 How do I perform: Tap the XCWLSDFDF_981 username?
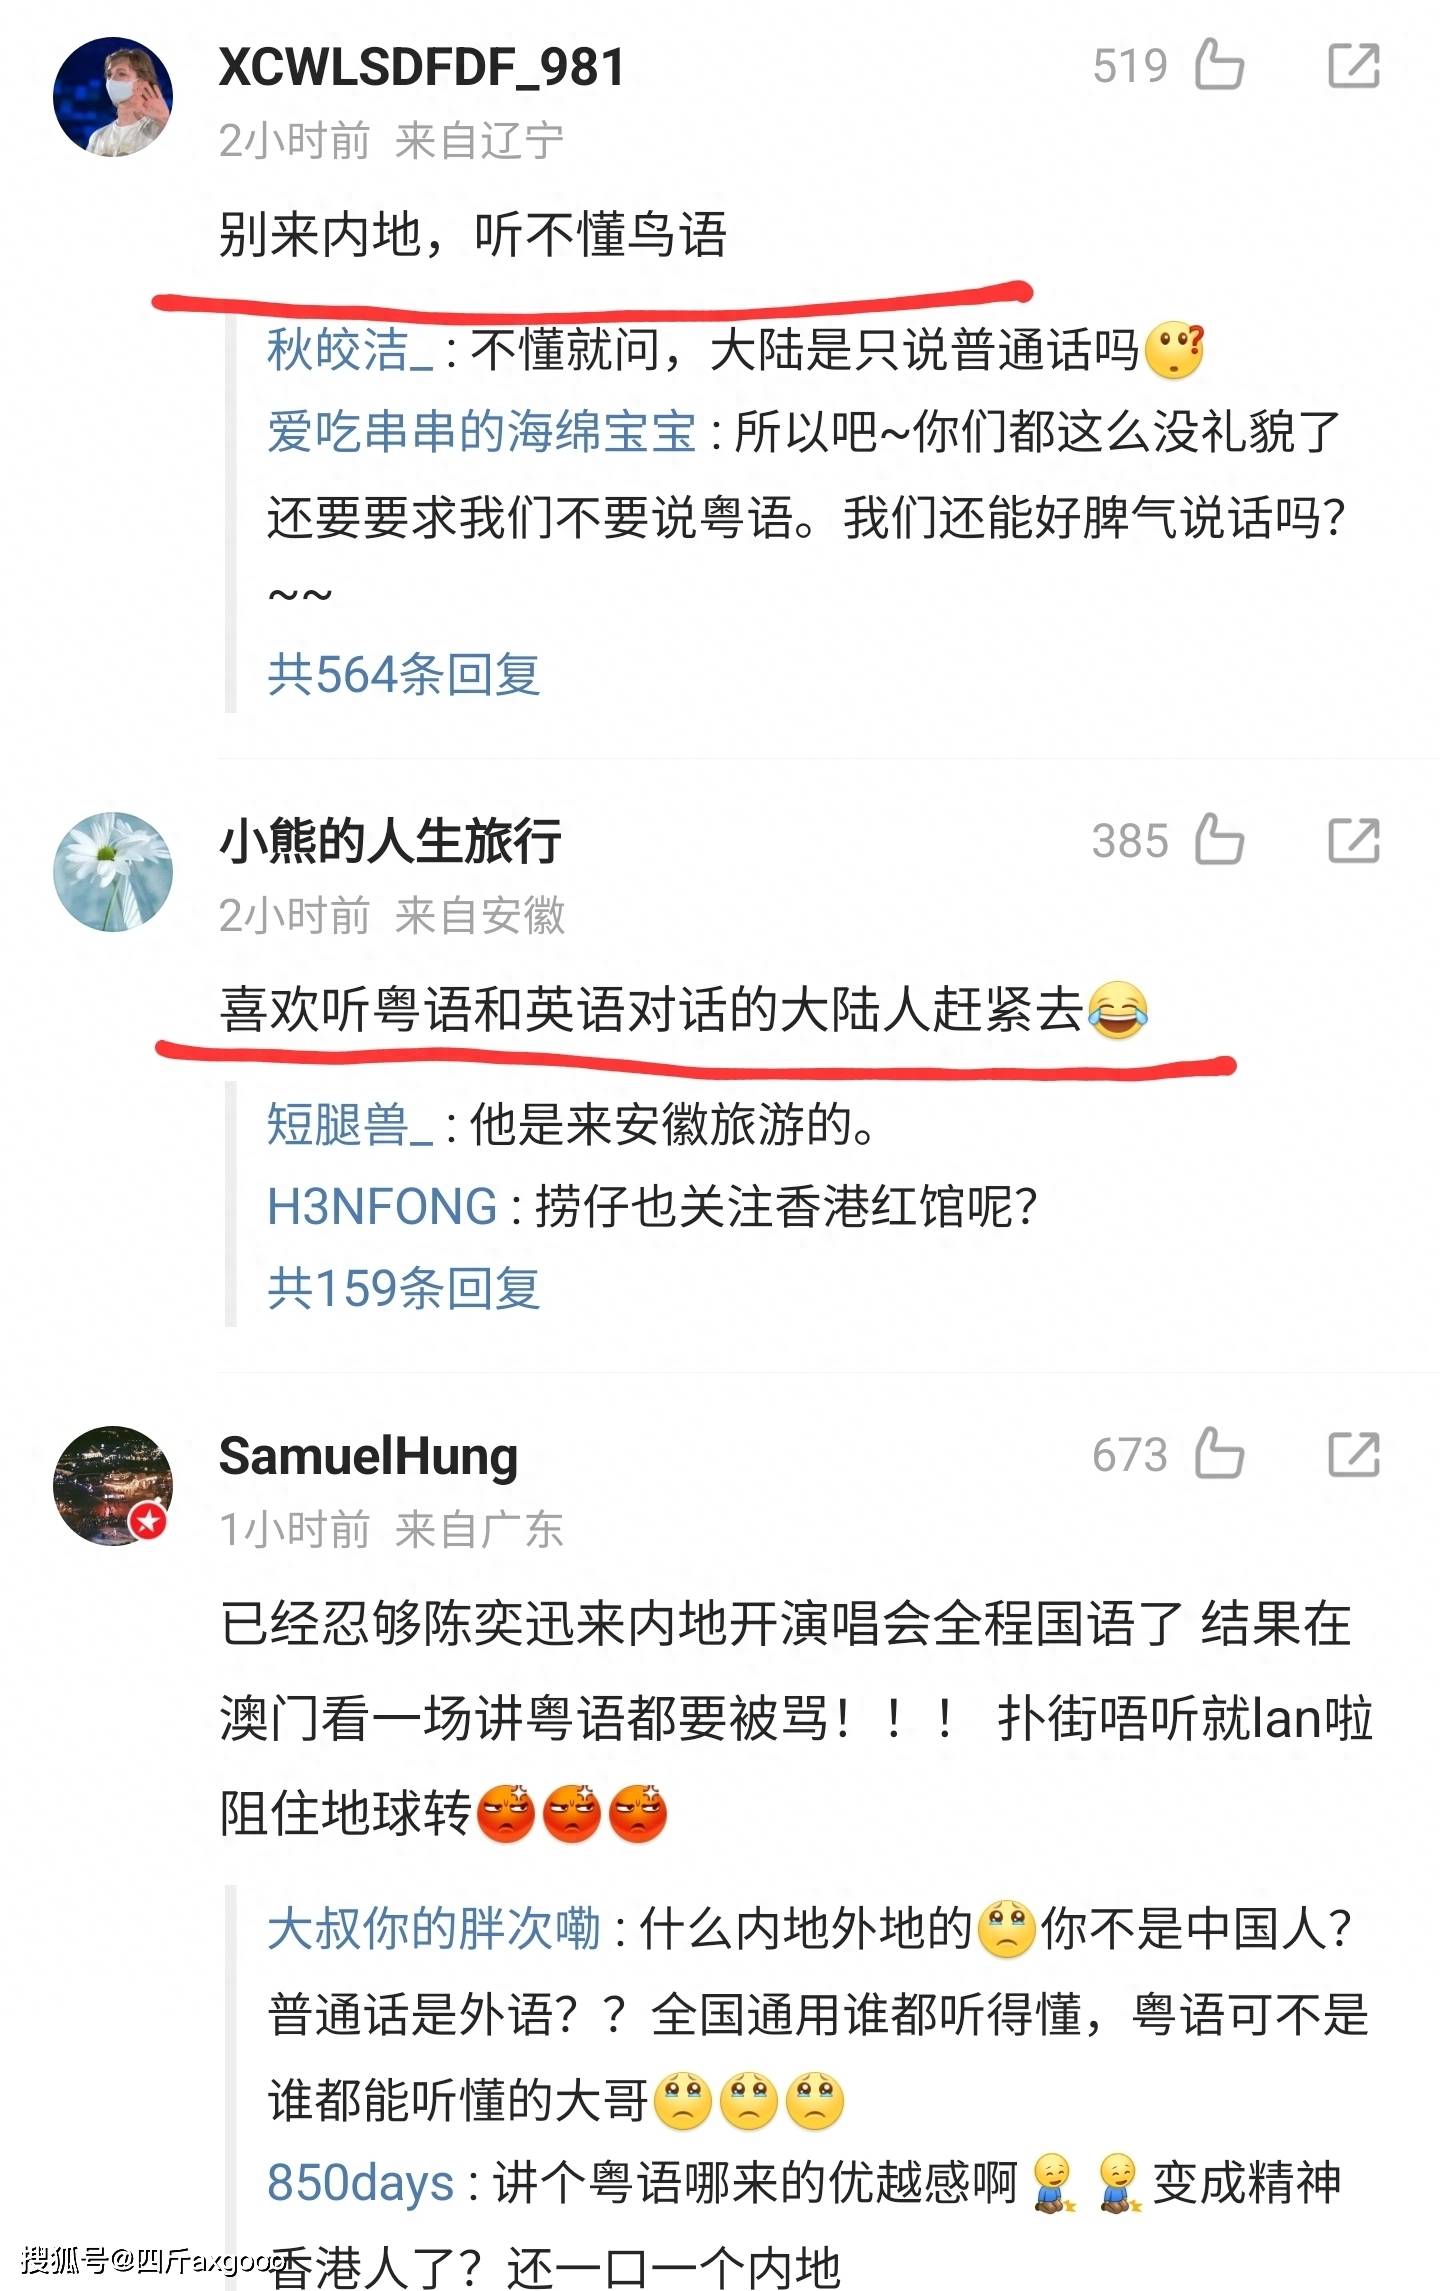422,68
